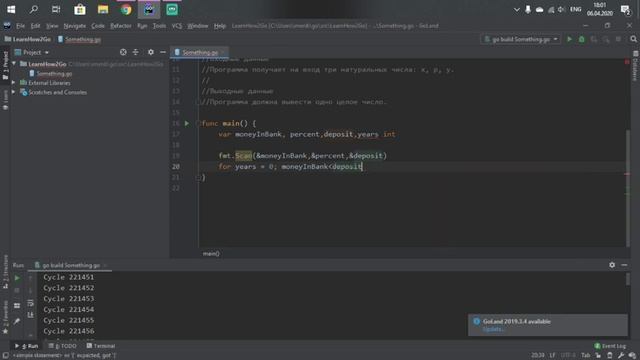Click the greyed Stop button in top toolbar

tap(618, 39)
